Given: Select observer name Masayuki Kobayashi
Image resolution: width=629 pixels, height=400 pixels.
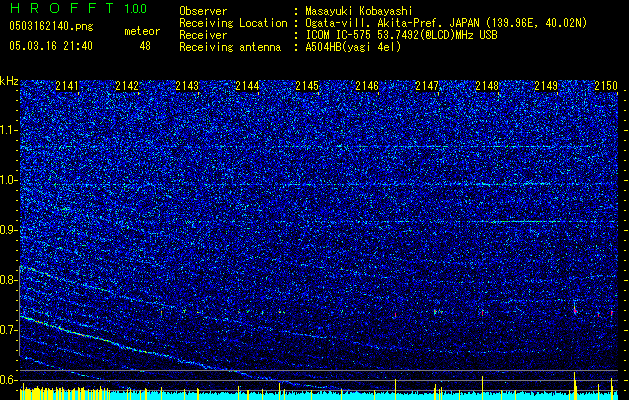Looking at the screenshot, I should tap(359, 11).
